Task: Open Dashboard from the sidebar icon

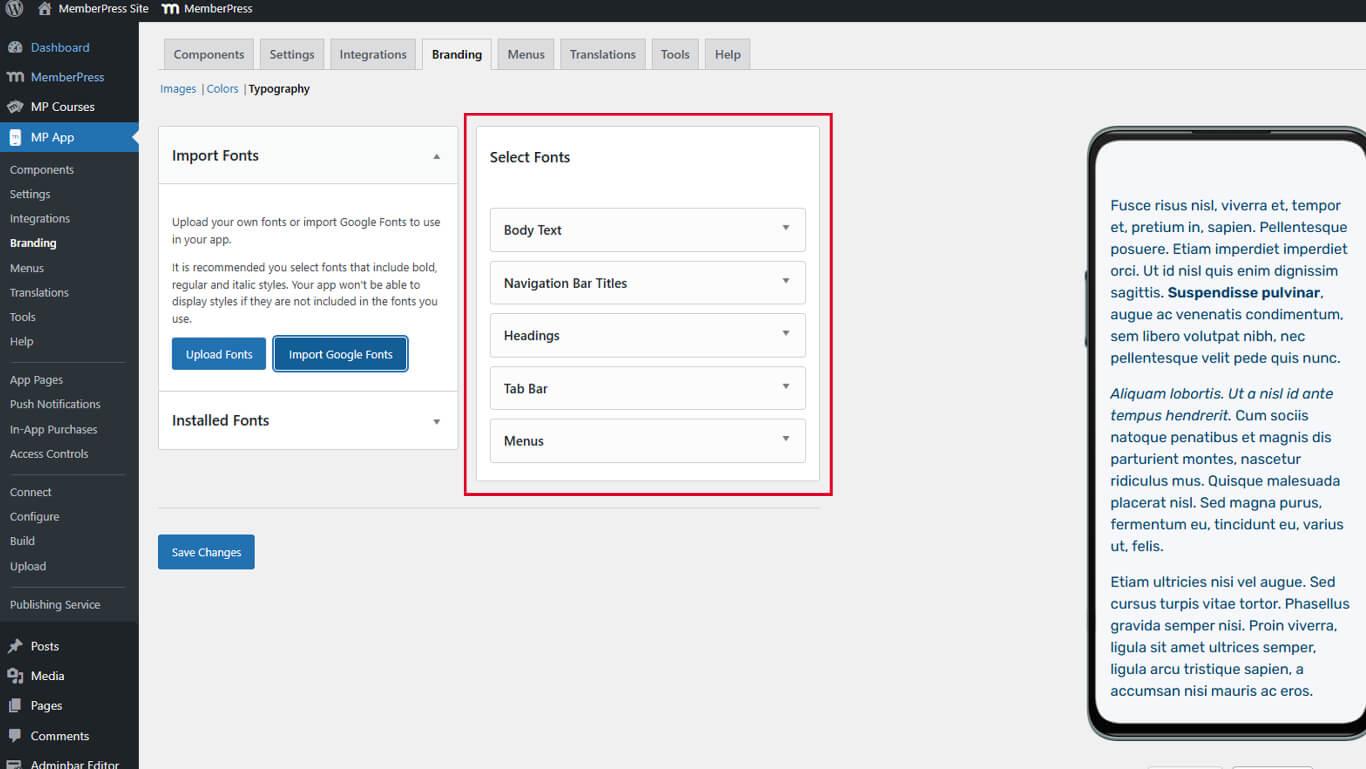Action: click(15, 47)
